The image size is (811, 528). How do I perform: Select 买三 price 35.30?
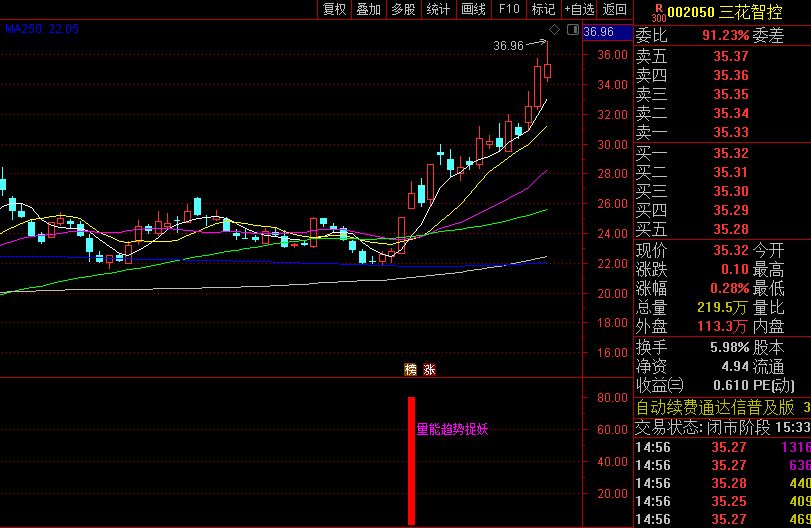tap(731, 191)
